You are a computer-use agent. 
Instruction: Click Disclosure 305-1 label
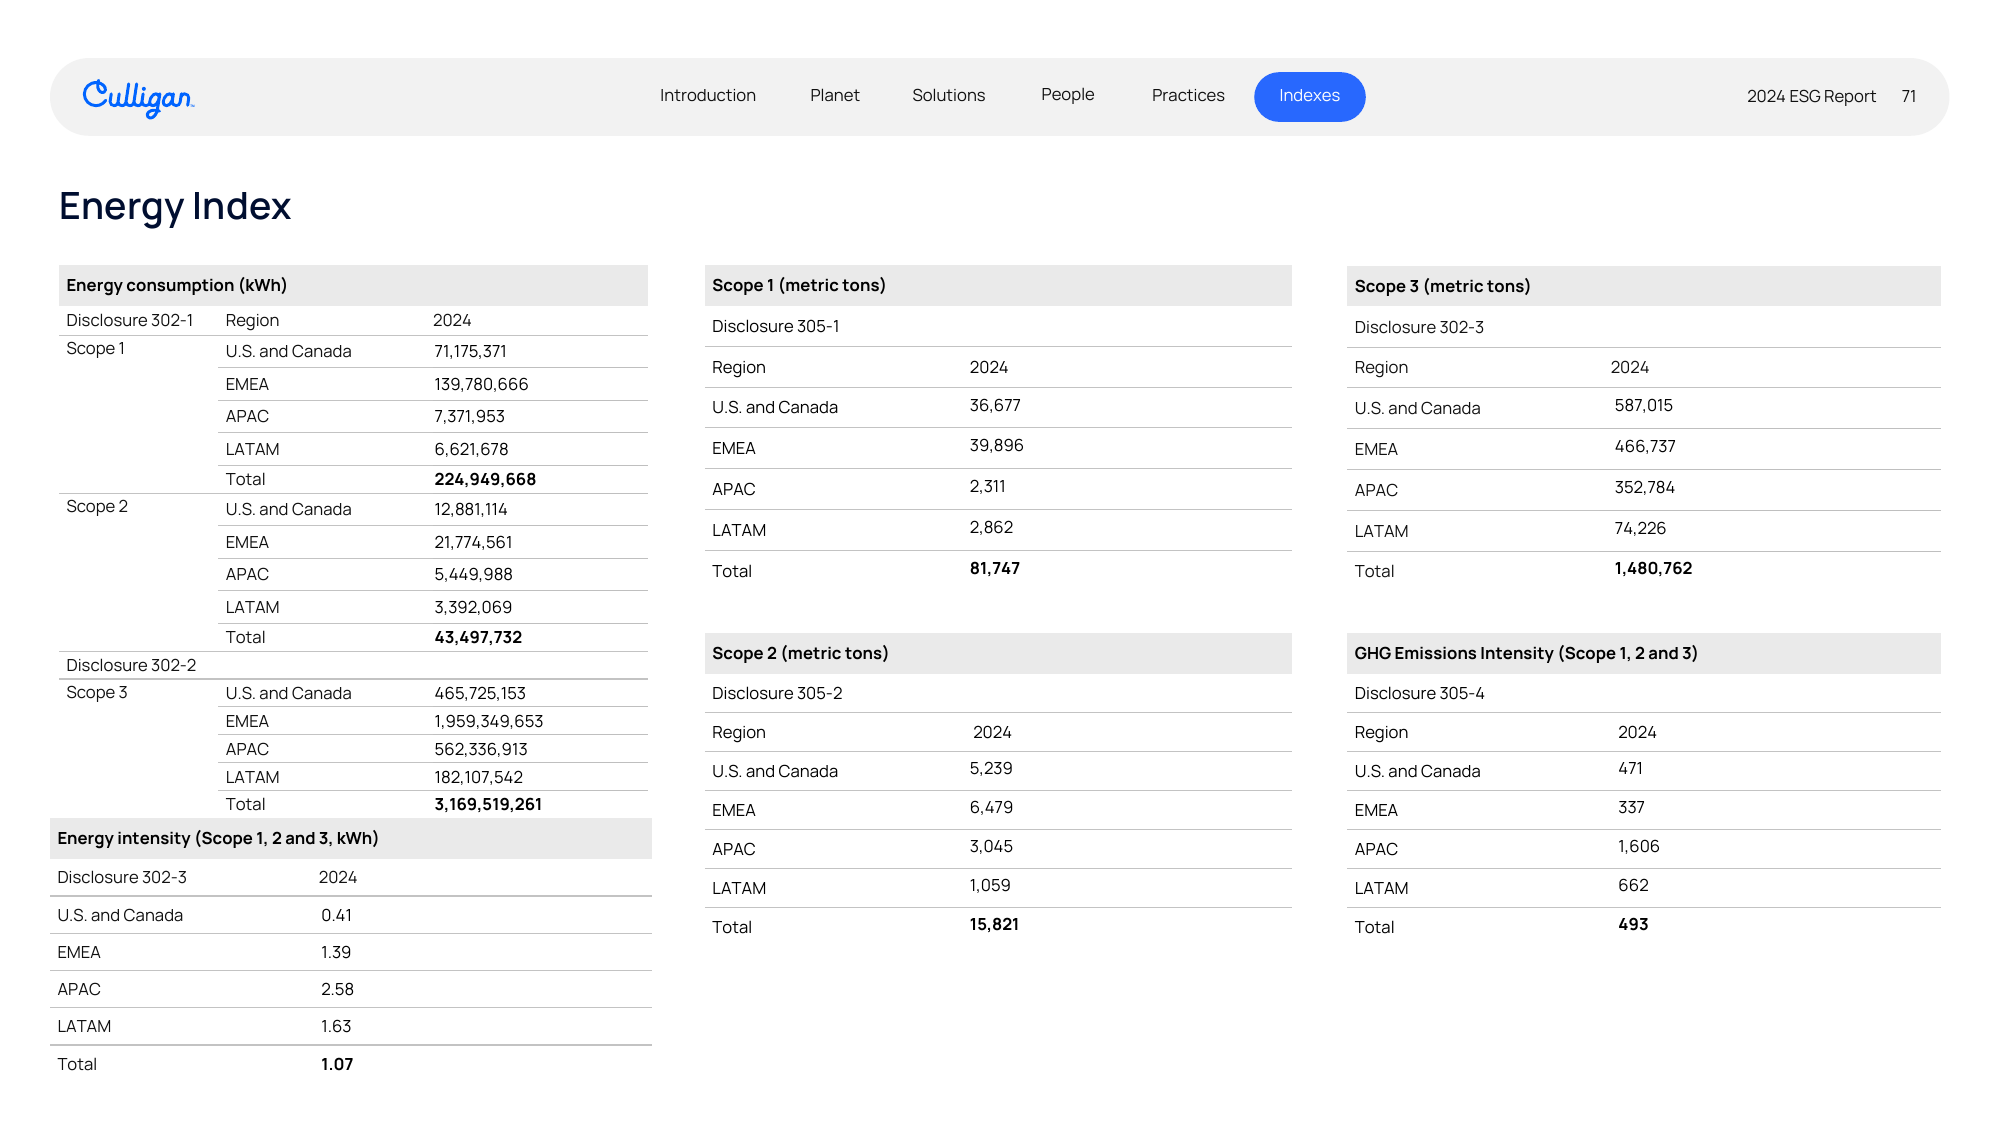point(775,327)
